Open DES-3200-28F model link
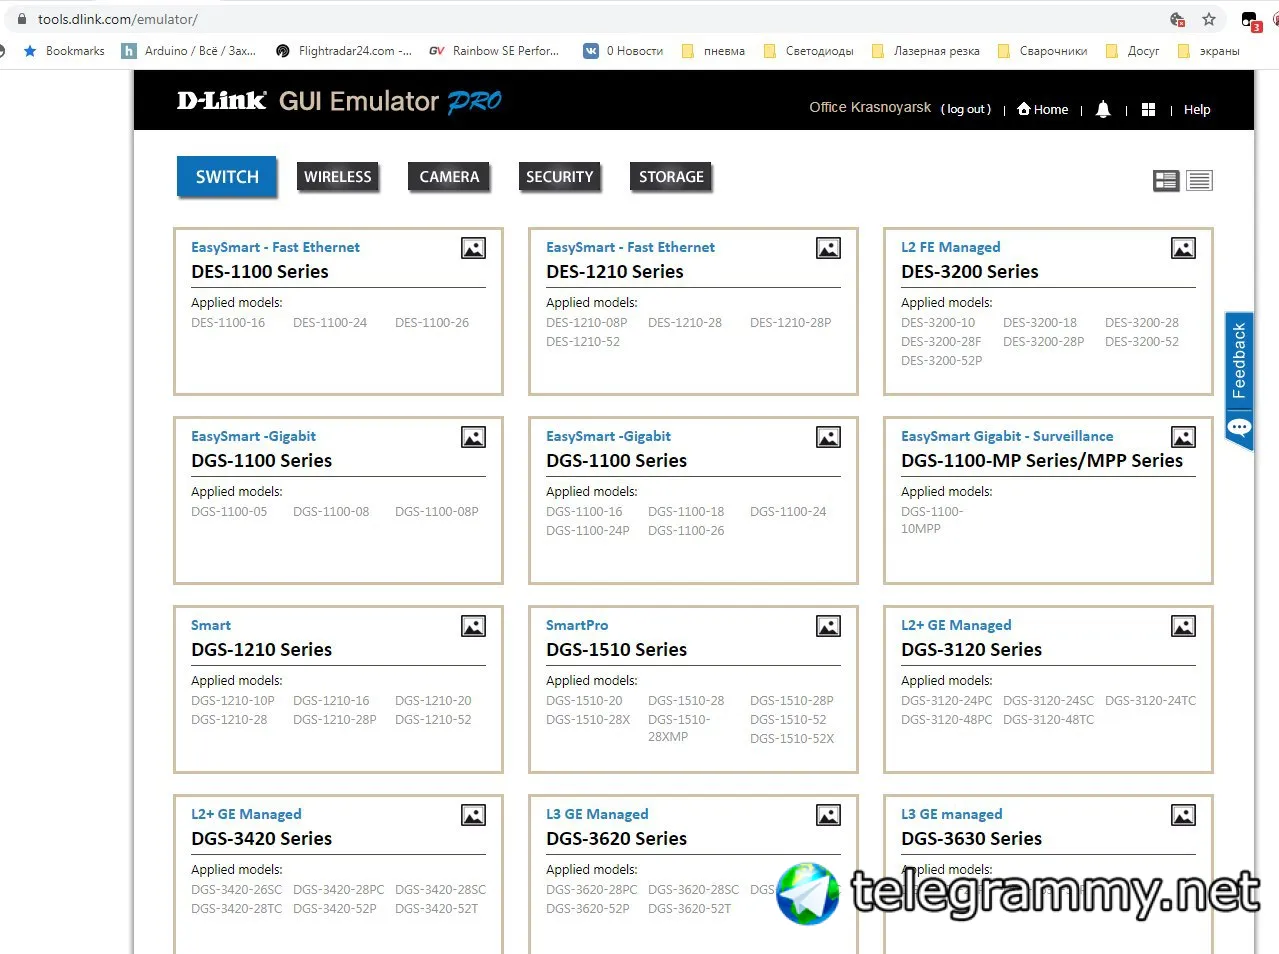This screenshot has width=1279, height=954. pyautogui.click(x=941, y=342)
